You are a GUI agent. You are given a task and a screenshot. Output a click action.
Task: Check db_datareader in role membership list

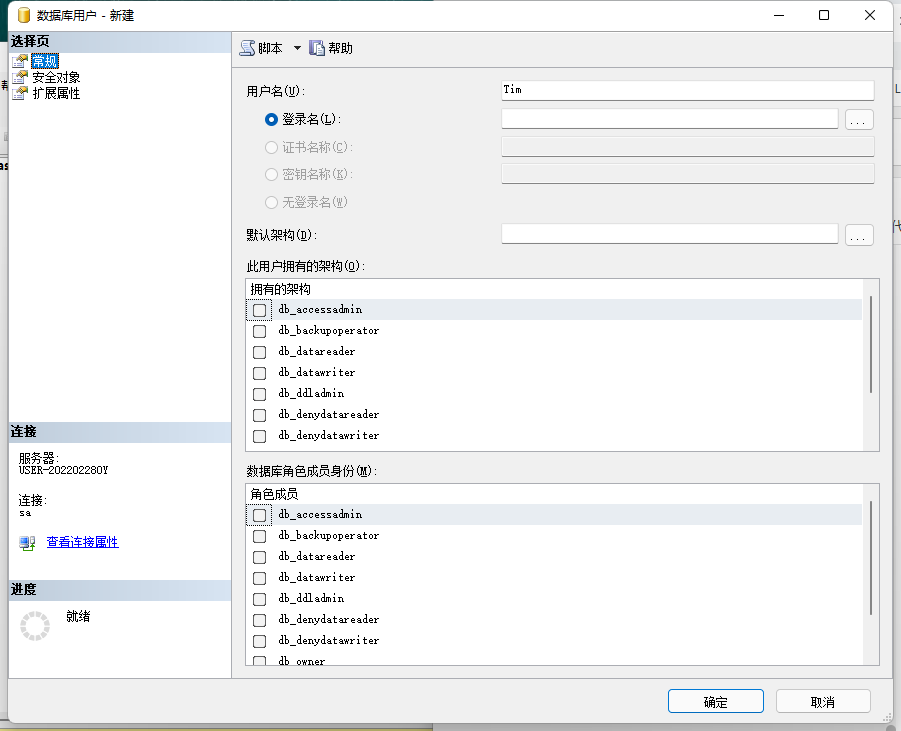(x=260, y=557)
